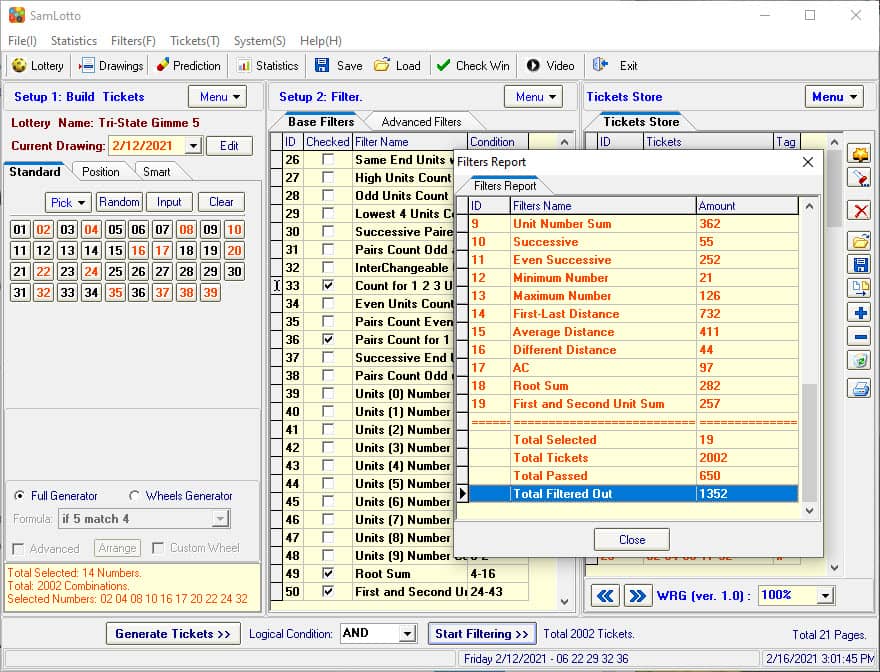Select the Total Passed row in report
The height and width of the screenshot is (672, 880).
634,476
